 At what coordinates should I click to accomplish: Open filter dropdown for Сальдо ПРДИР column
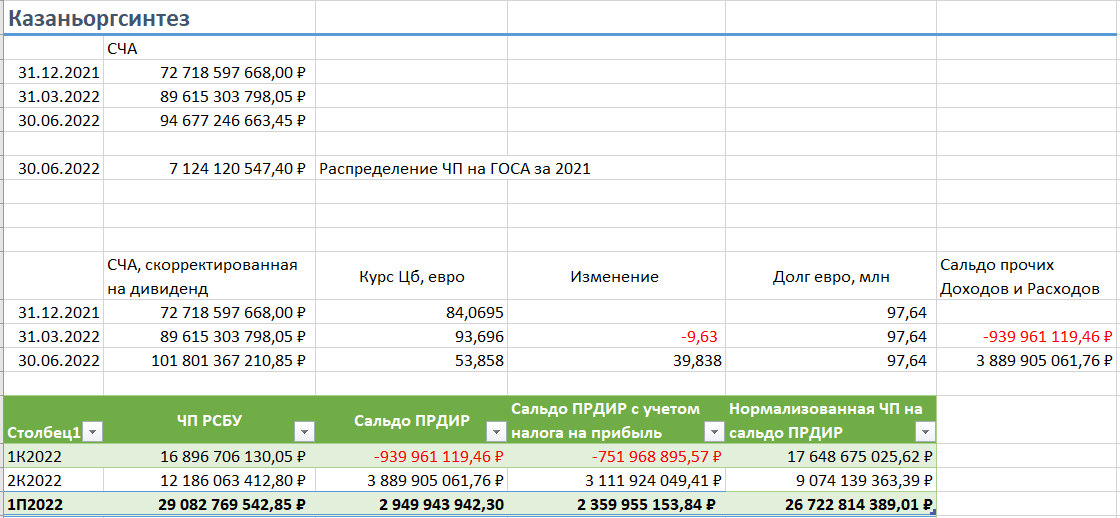tap(496, 432)
